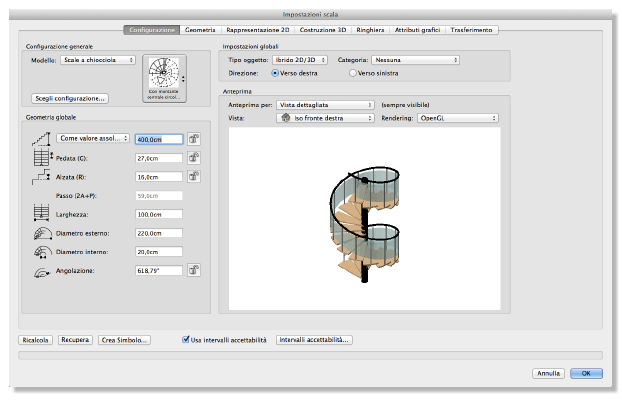Switch to the Rappresentazione 2D tab
This screenshot has height=407, width=622.
[257, 30]
